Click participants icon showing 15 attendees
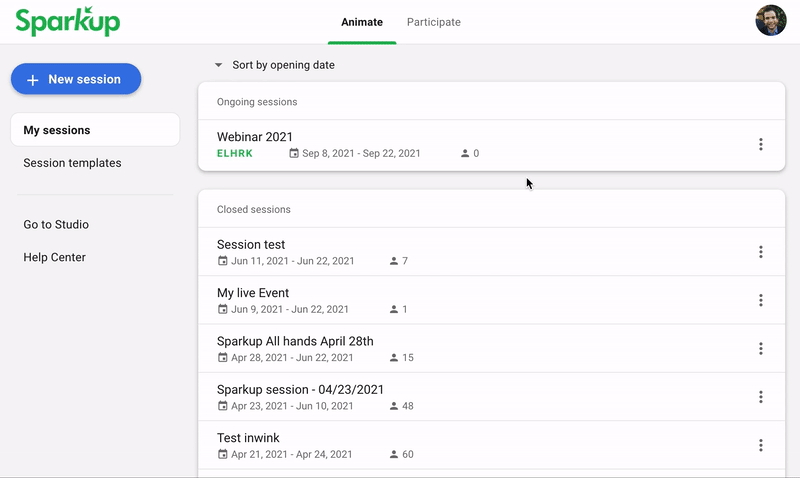The width and height of the screenshot is (800, 478). [393, 358]
